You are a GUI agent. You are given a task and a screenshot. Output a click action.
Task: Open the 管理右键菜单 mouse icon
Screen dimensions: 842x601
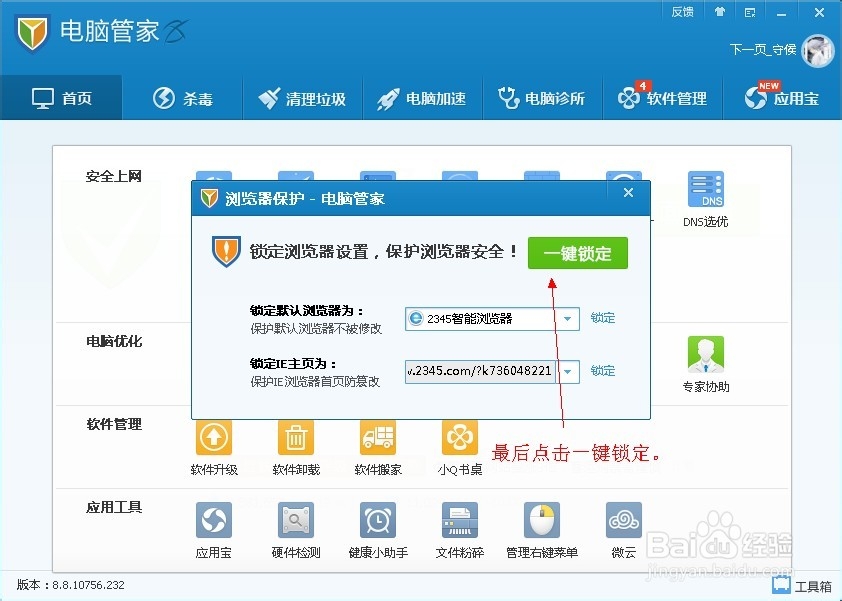542,520
